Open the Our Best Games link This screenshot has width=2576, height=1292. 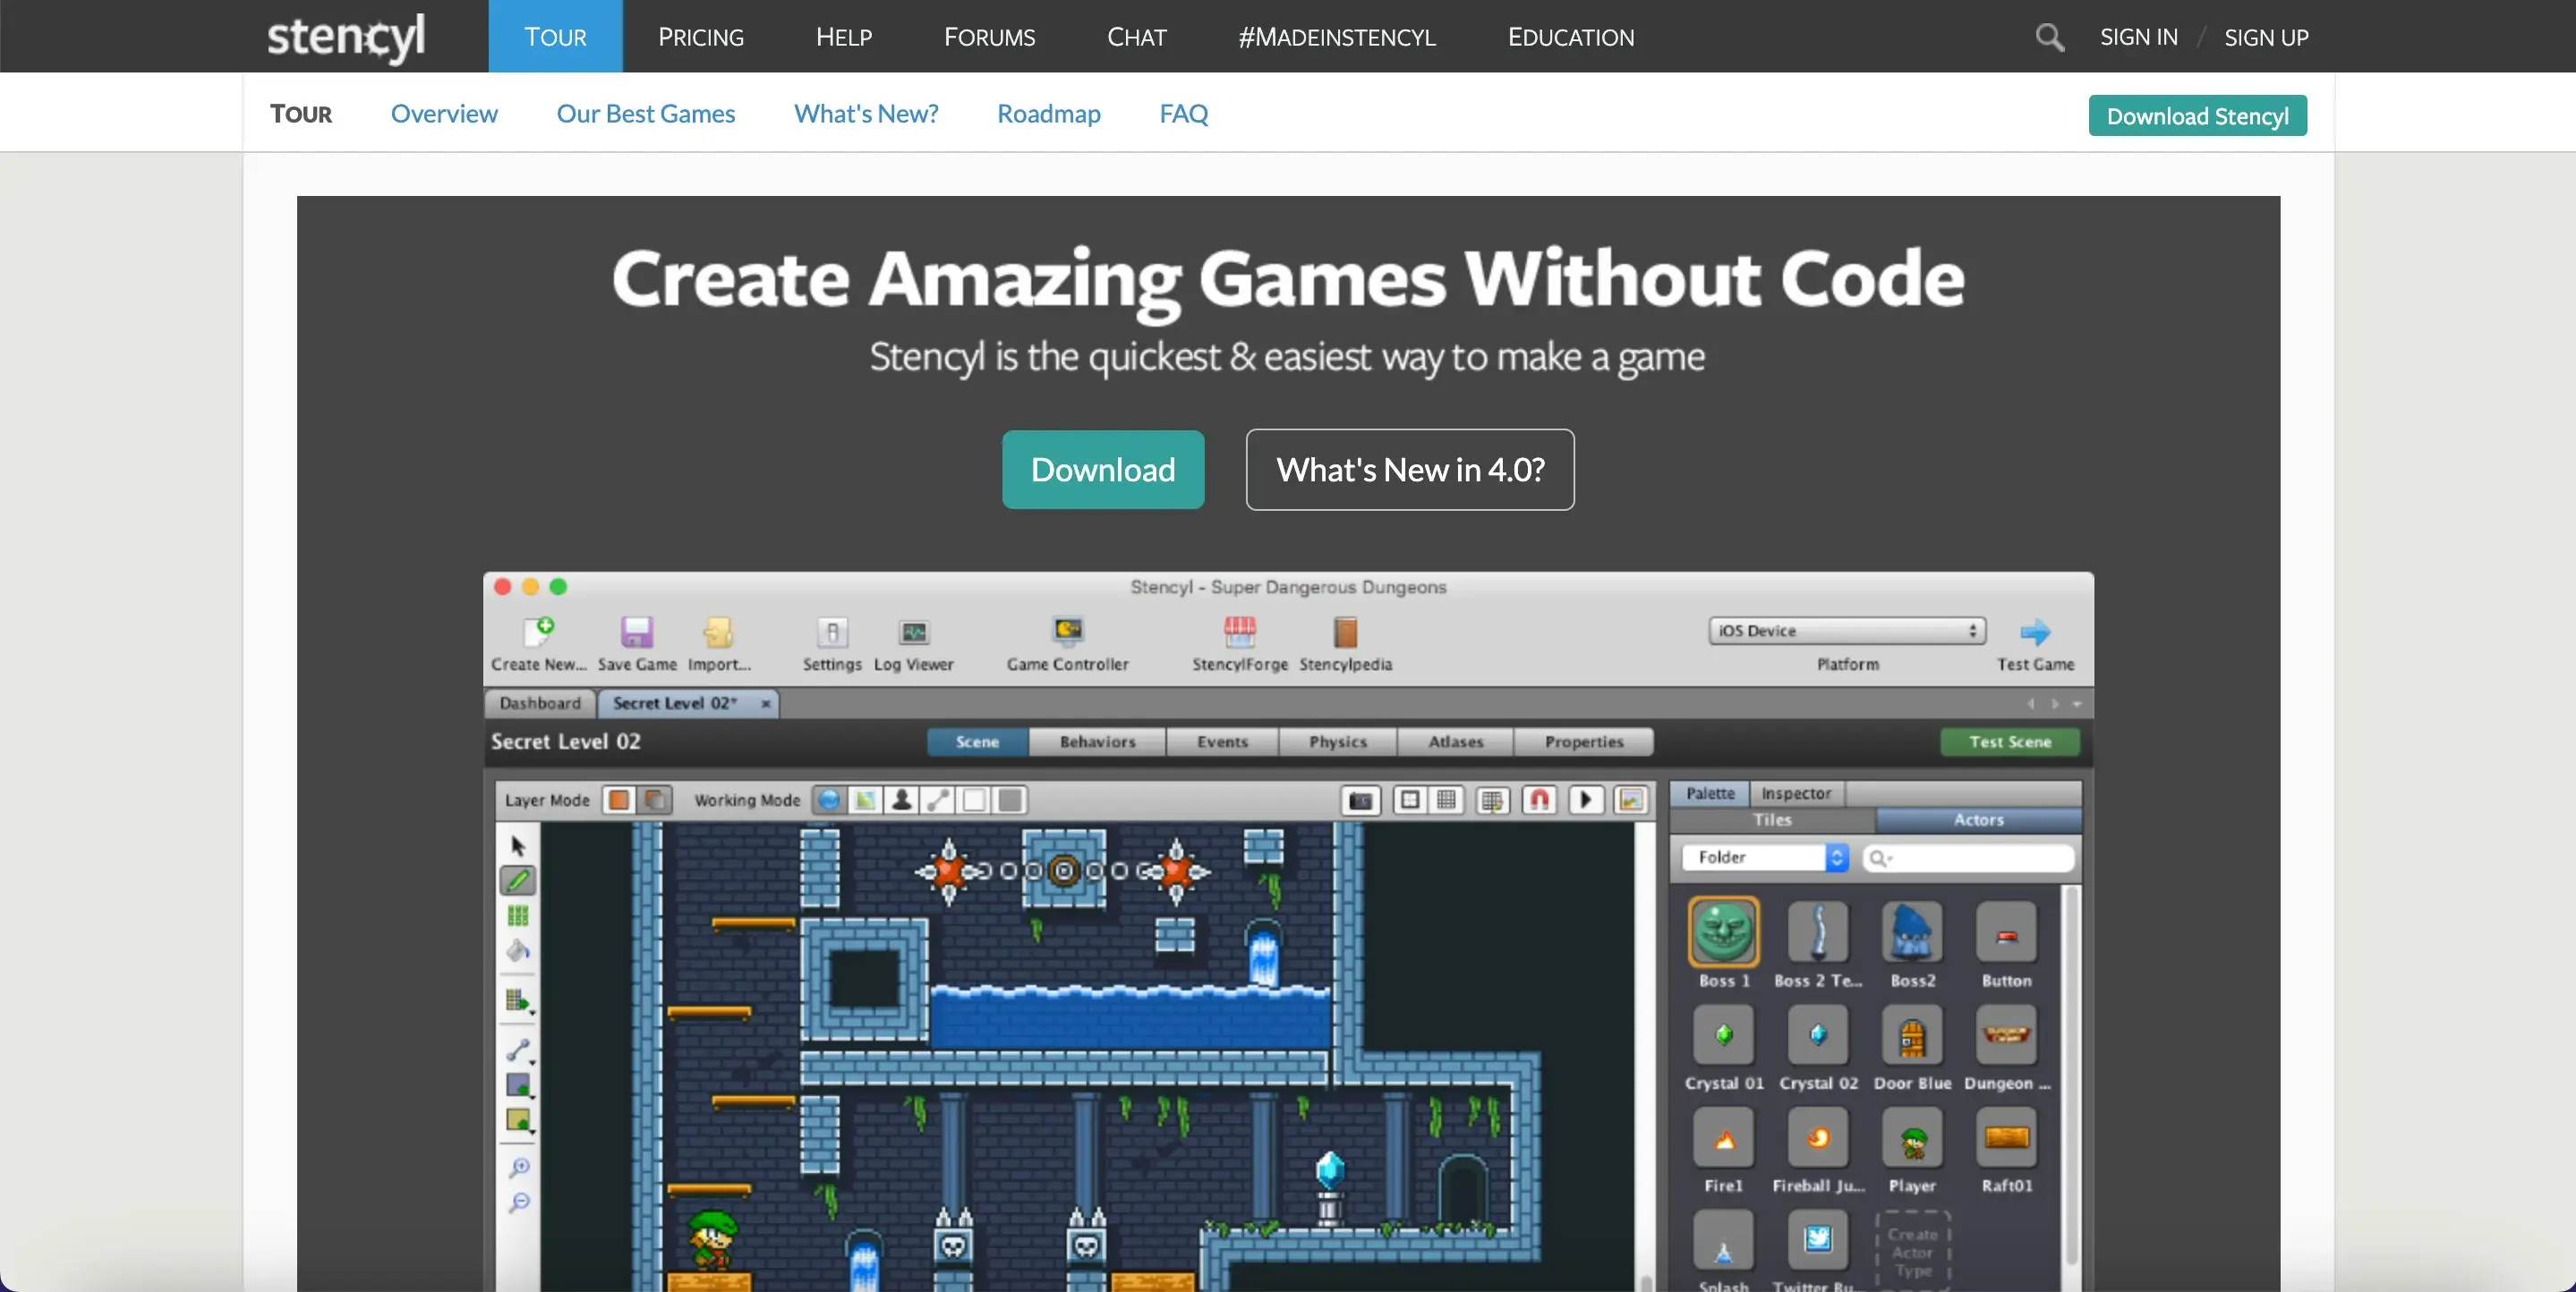click(x=645, y=114)
